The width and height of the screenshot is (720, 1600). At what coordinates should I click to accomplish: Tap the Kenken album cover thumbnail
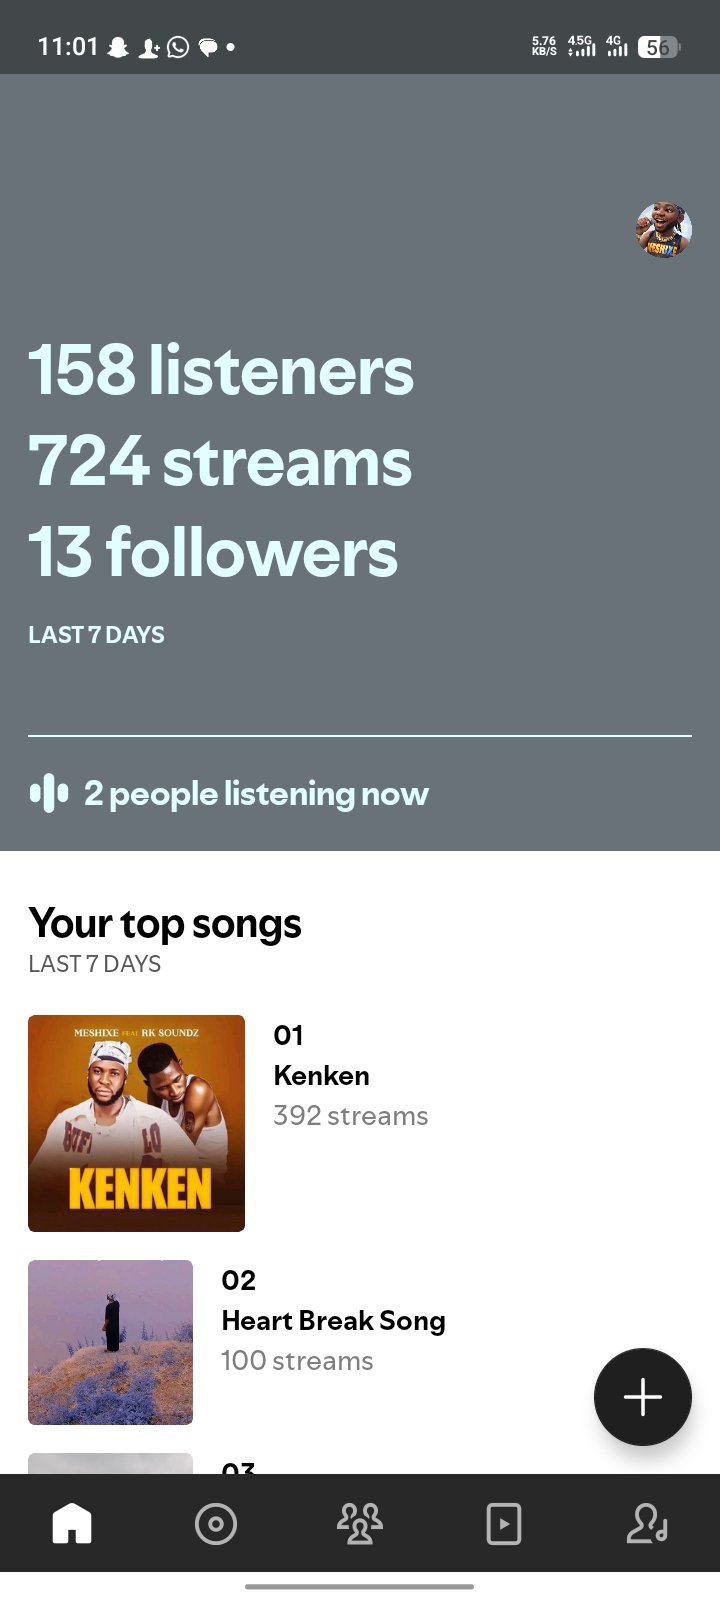(x=136, y=1123)
